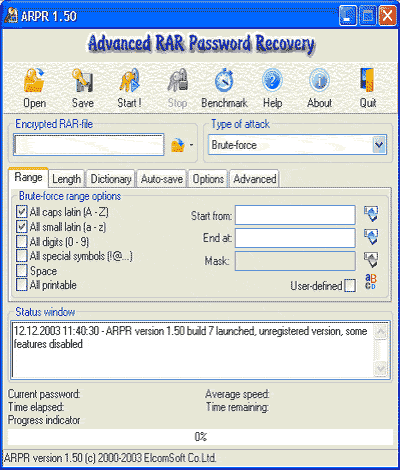Enable All special symbols checkbox
Viewport: 400px width, 470px height.
22,256
